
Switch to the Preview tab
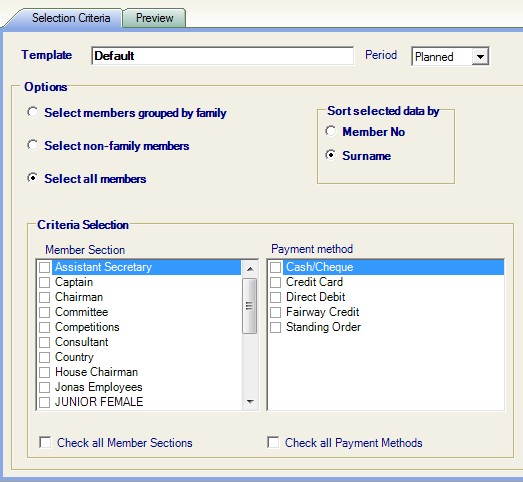[x=154, y=18]
